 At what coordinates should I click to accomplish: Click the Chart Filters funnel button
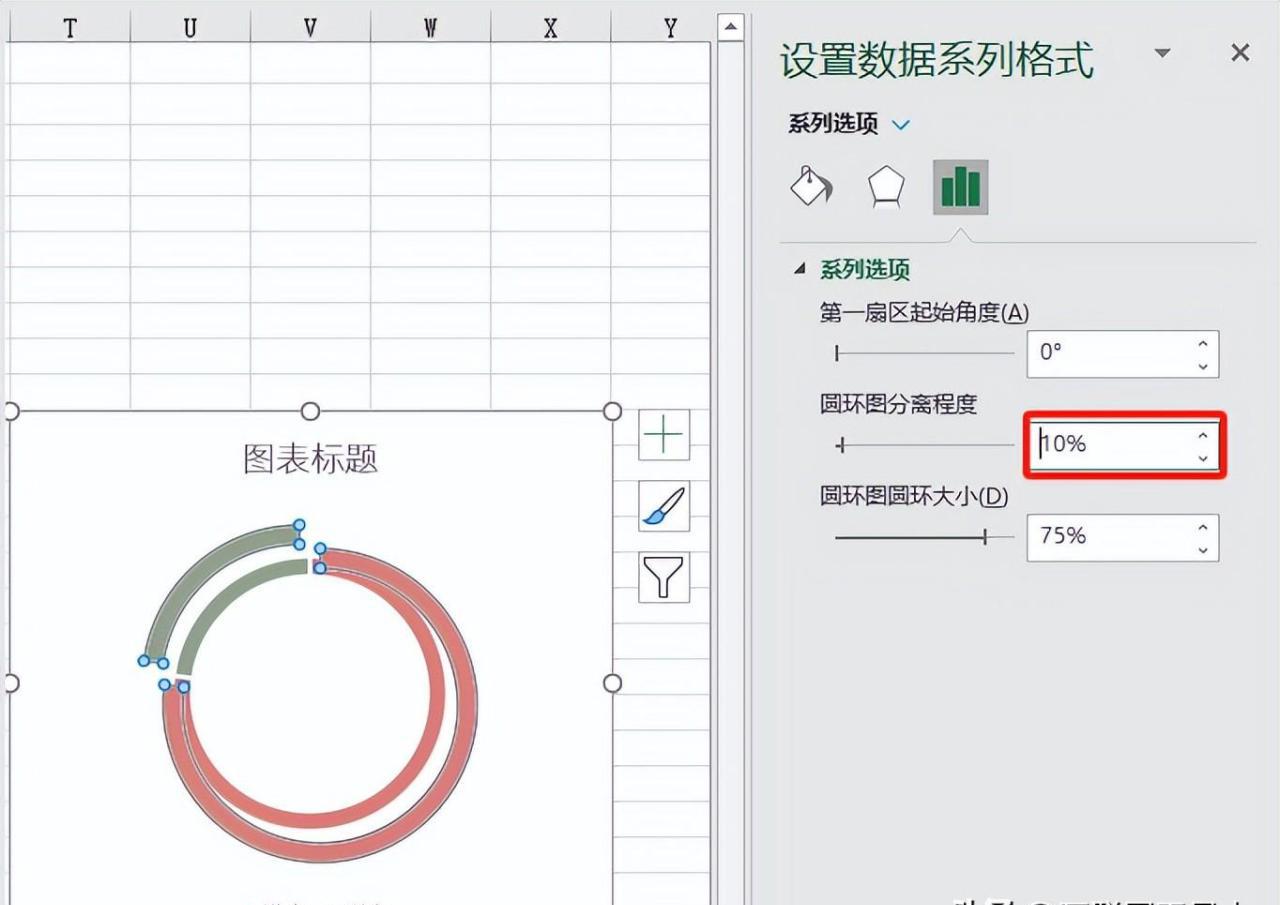pos(664,577)
